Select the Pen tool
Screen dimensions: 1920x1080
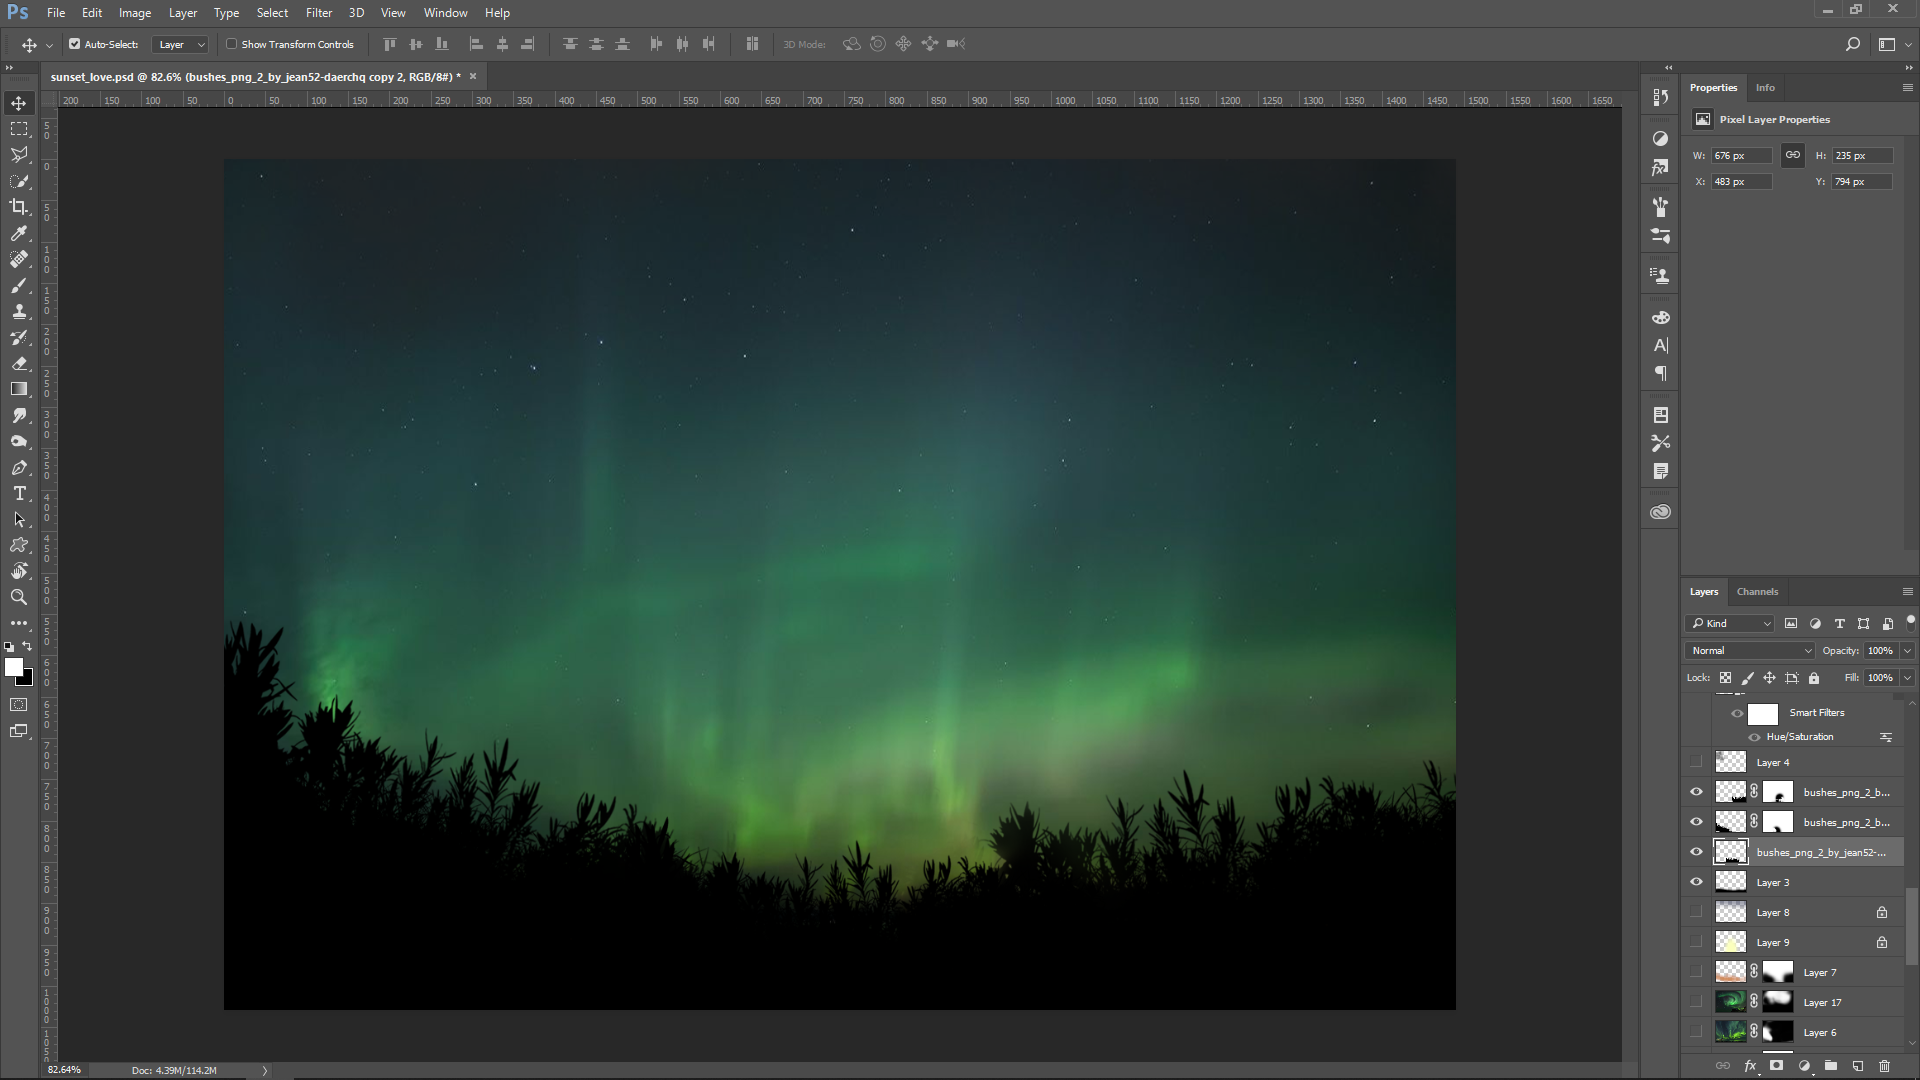[x=19, y=467]
